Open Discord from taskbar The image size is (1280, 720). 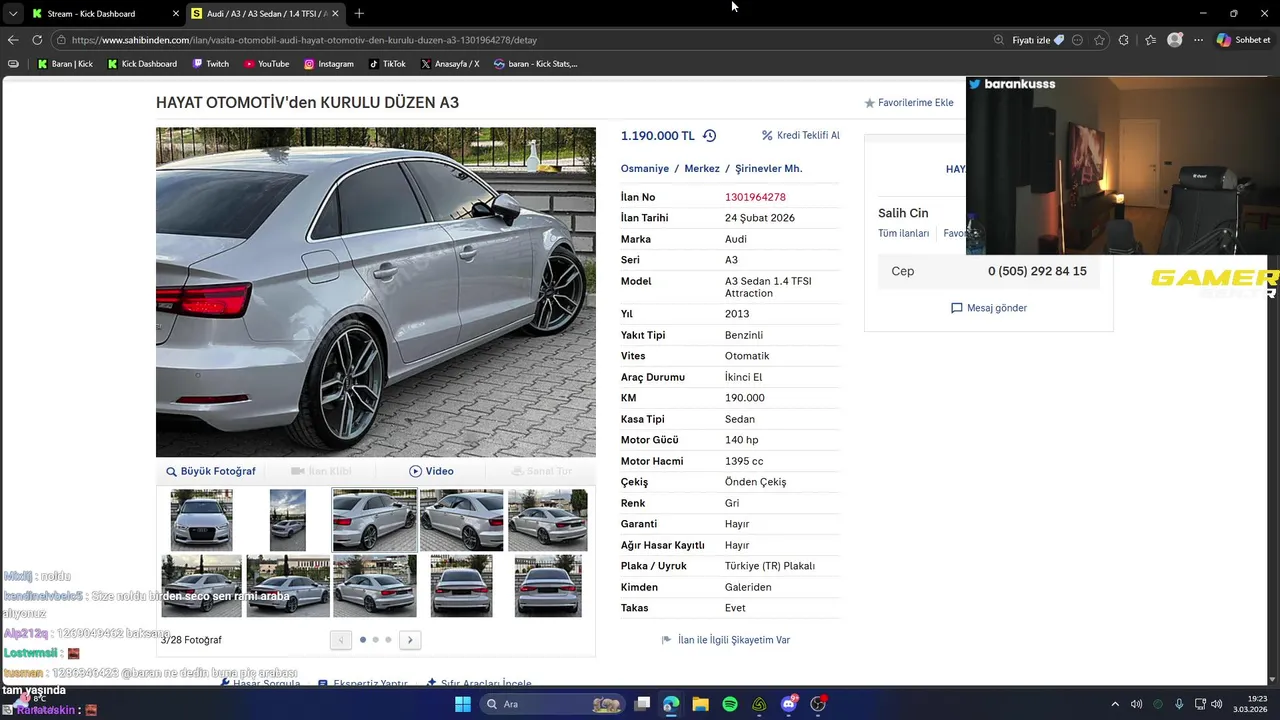pos(789,704)
